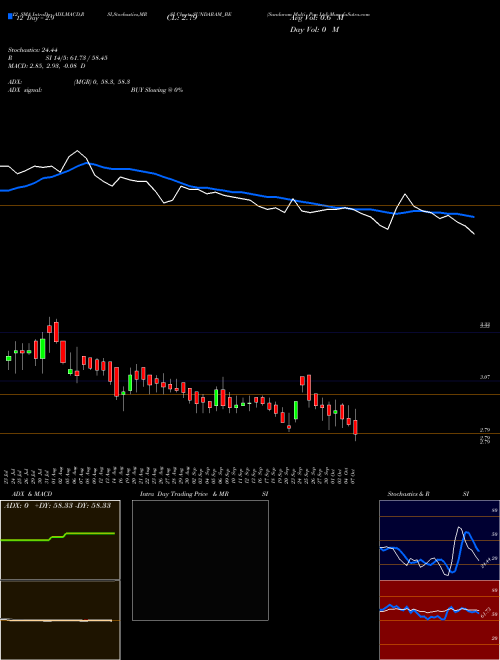Click the last red candlestick on the chart

pyautogui.click(x=355, y=427)
